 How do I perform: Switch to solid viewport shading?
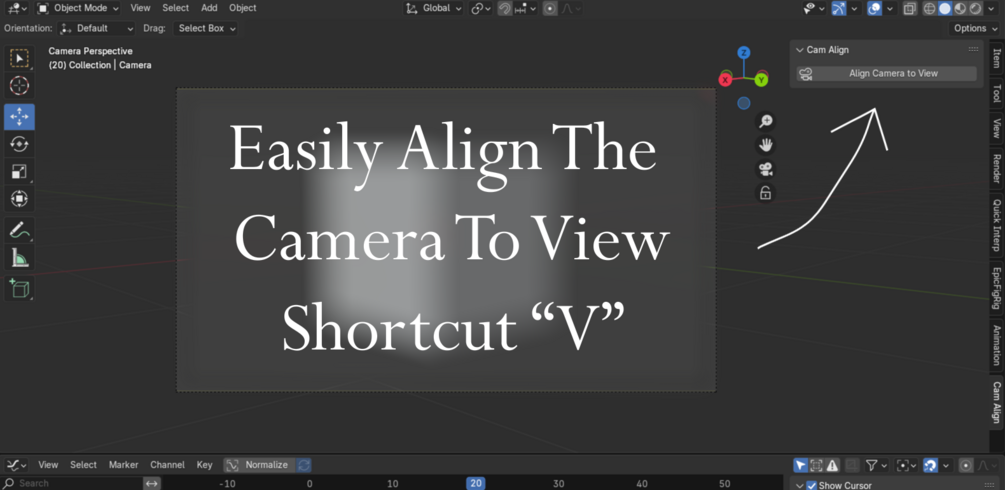[945, 8]
